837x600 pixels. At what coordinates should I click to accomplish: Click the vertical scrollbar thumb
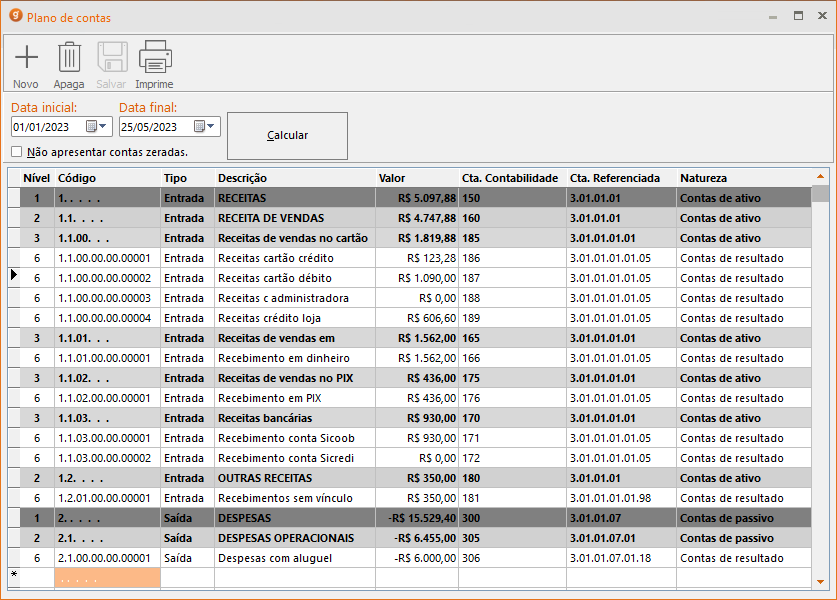(820, 193)
